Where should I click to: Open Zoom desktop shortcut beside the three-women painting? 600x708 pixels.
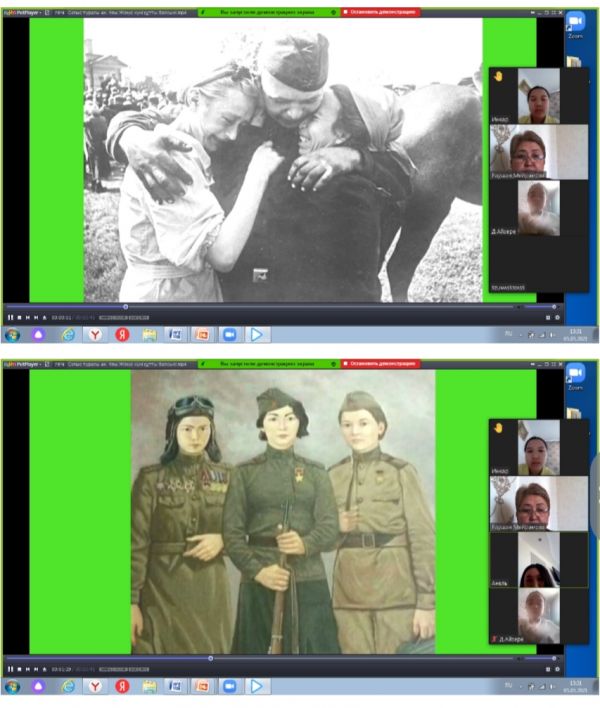click(575, 379)
